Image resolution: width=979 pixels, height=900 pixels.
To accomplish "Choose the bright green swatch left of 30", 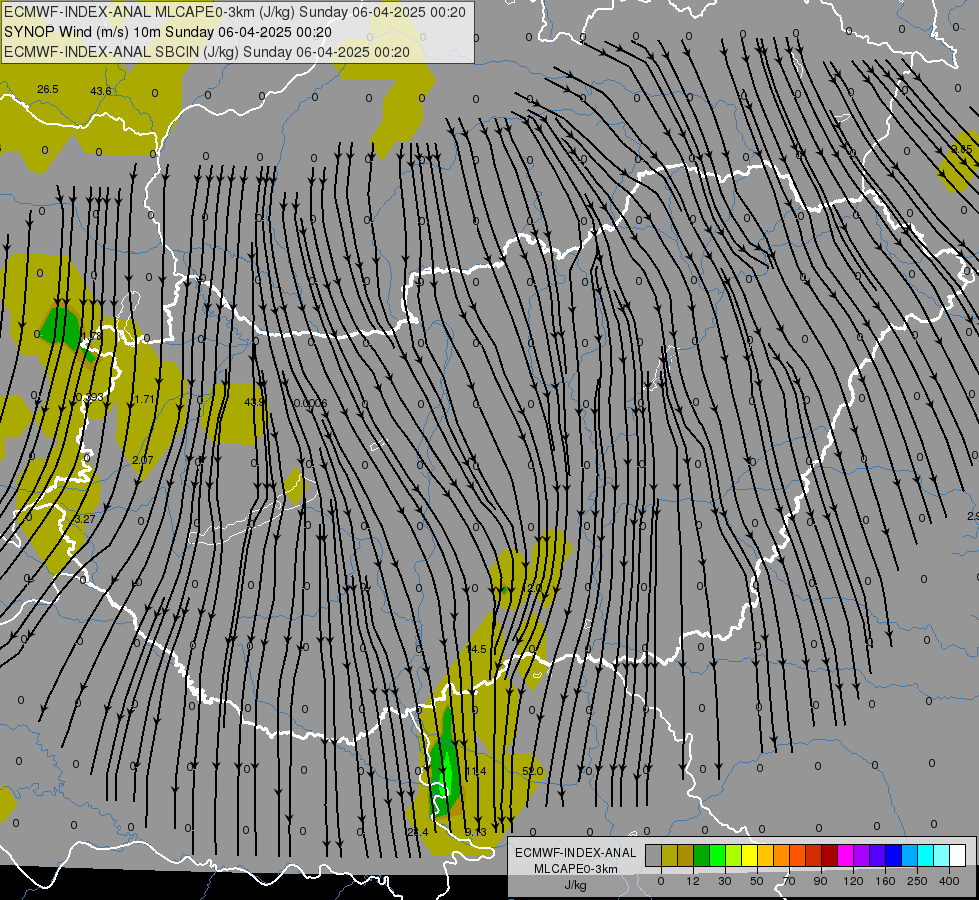I will (717, 856).
